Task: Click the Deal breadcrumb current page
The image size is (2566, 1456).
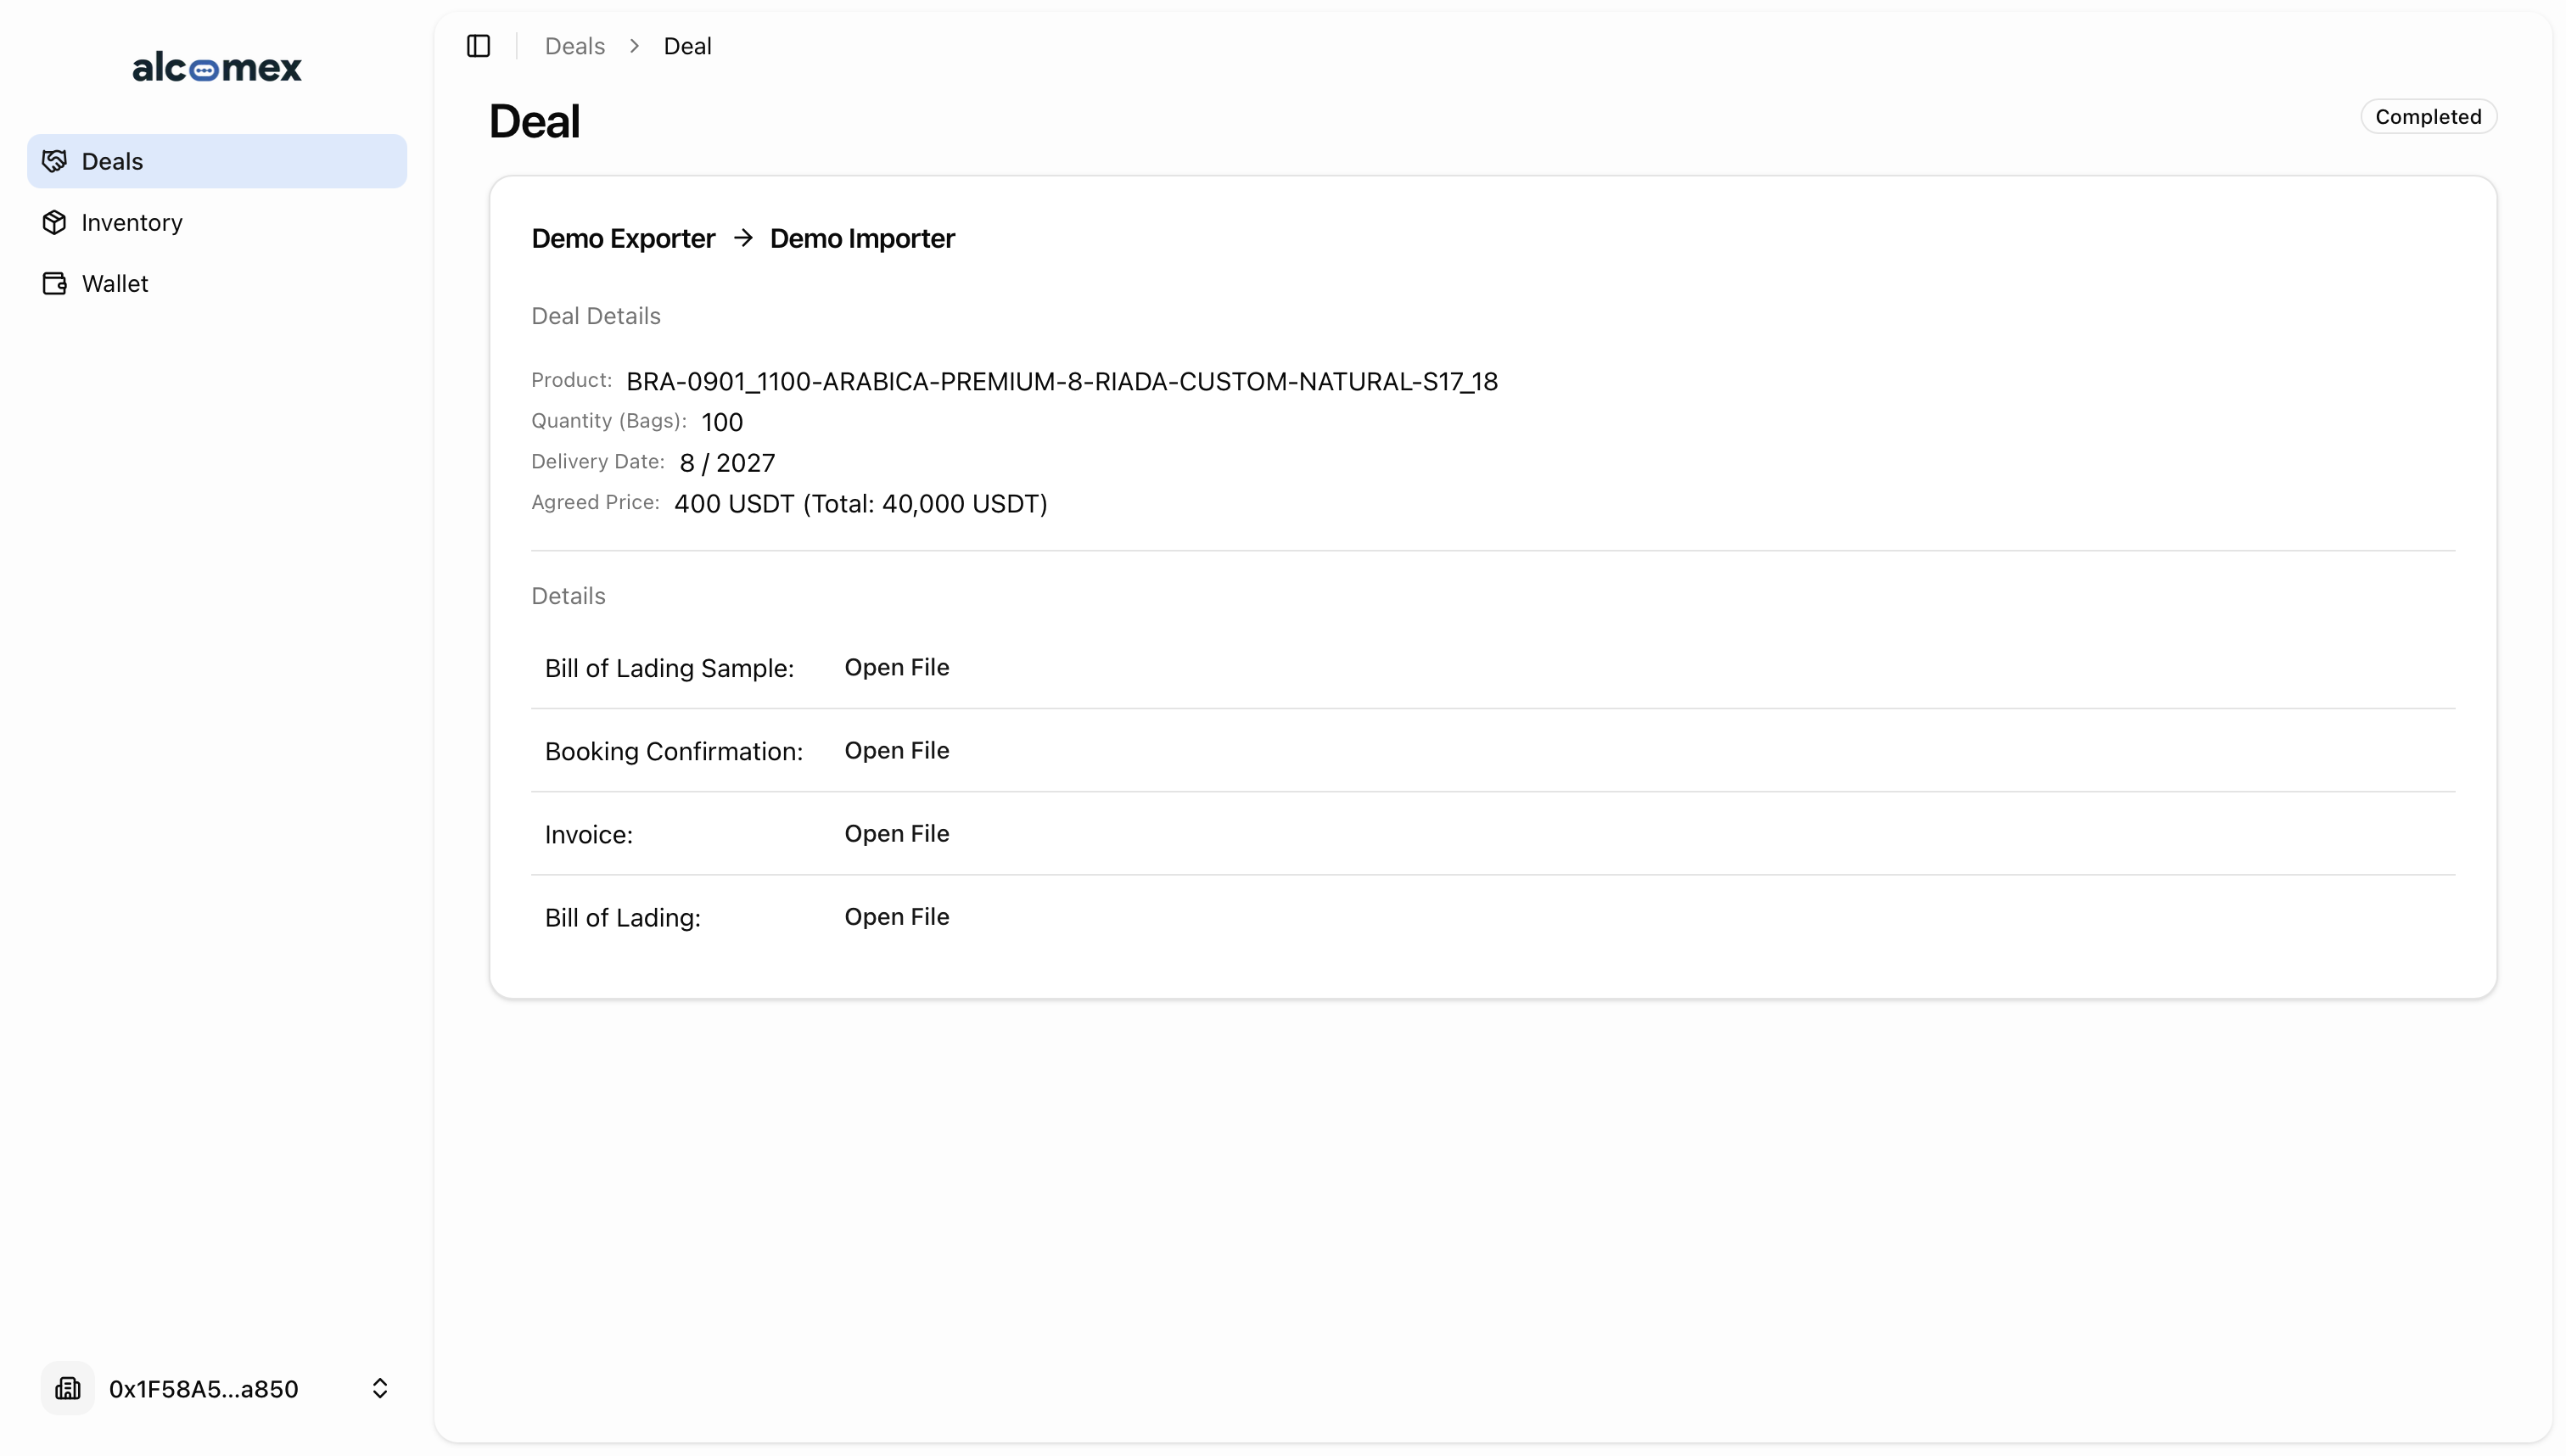Action: pos(688,46)
